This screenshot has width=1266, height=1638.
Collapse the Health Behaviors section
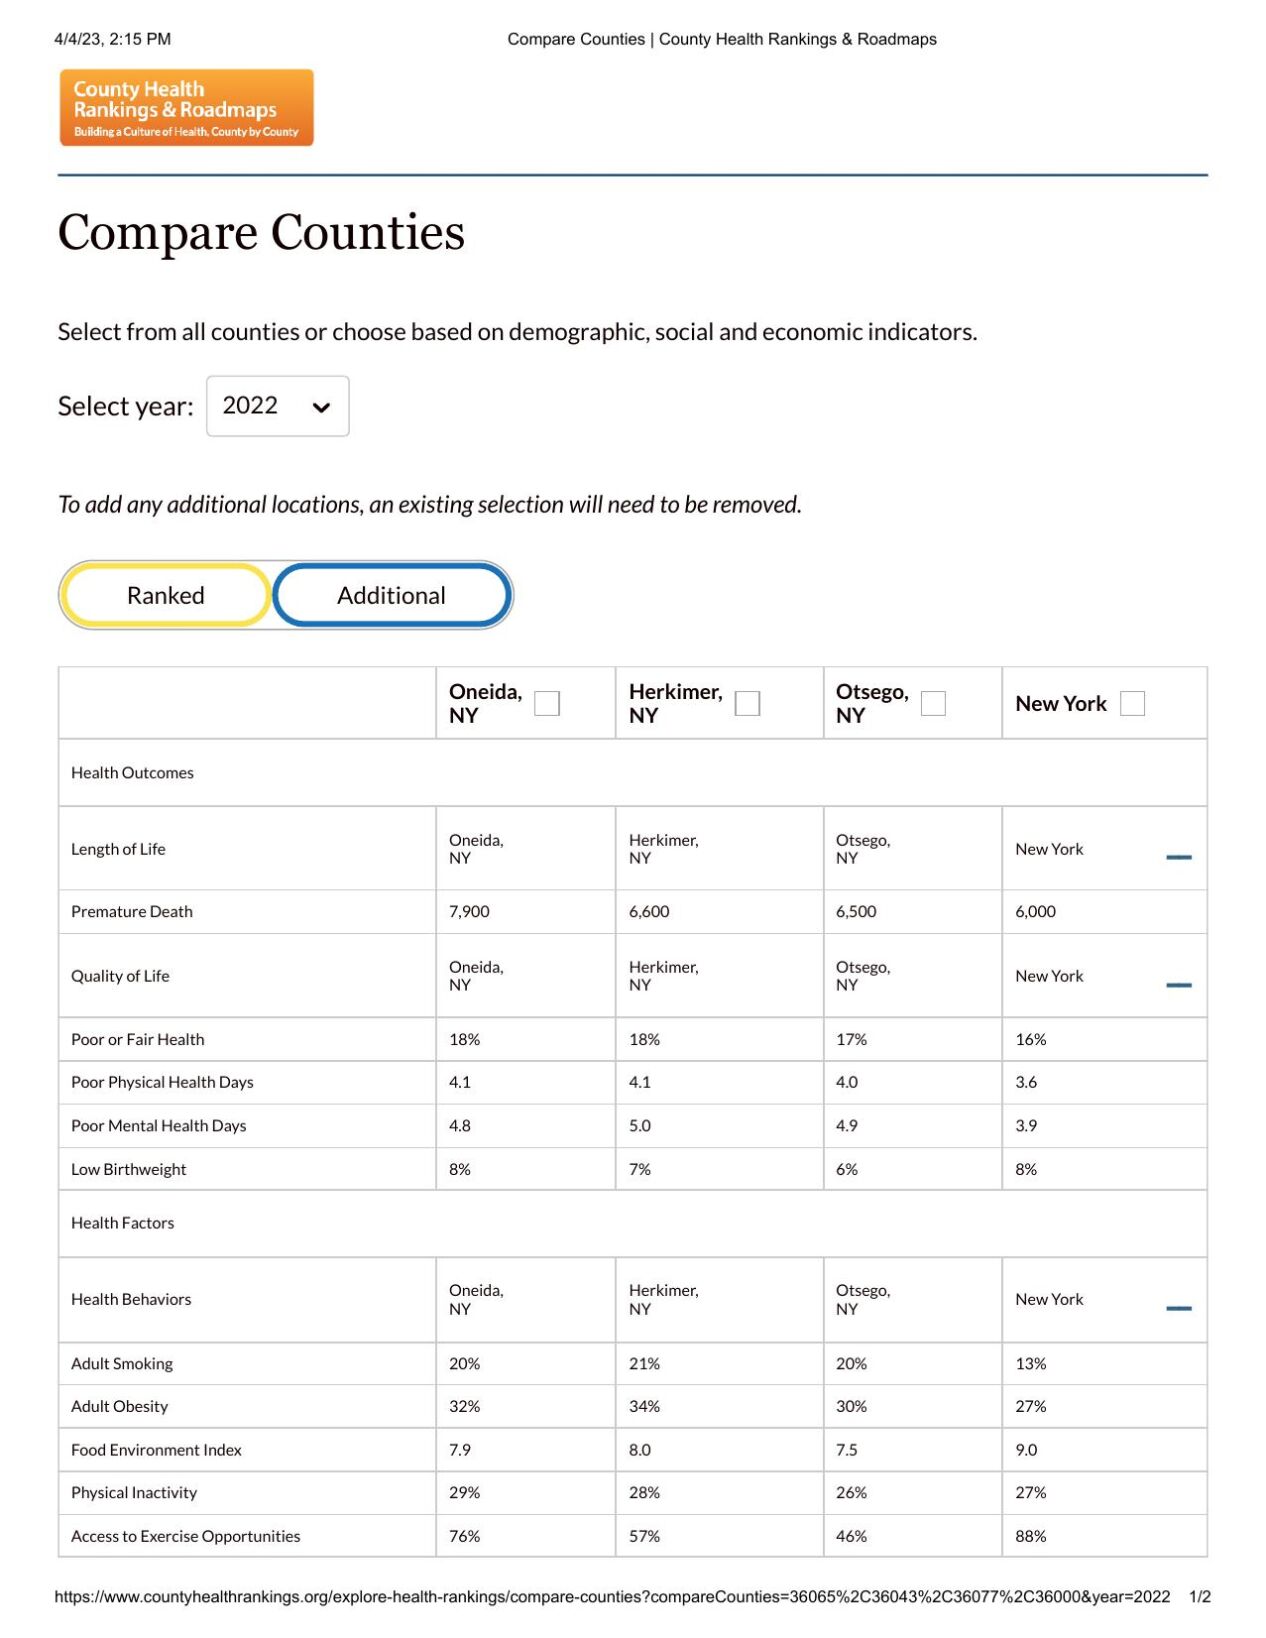coord(1179,1308)
